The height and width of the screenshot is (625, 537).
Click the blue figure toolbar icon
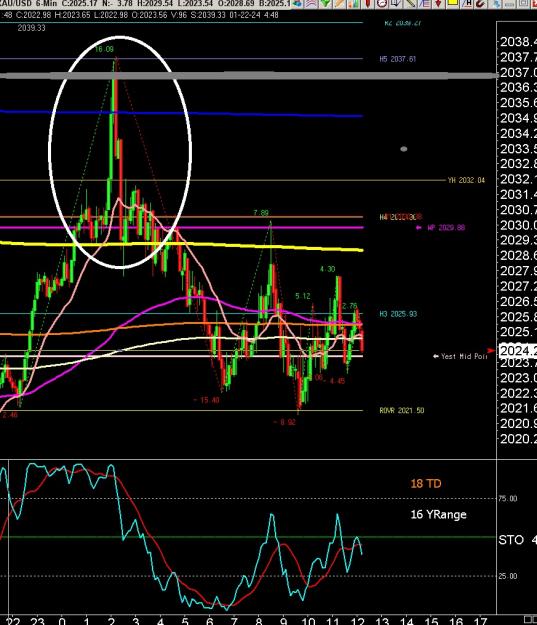click(496, 4)
